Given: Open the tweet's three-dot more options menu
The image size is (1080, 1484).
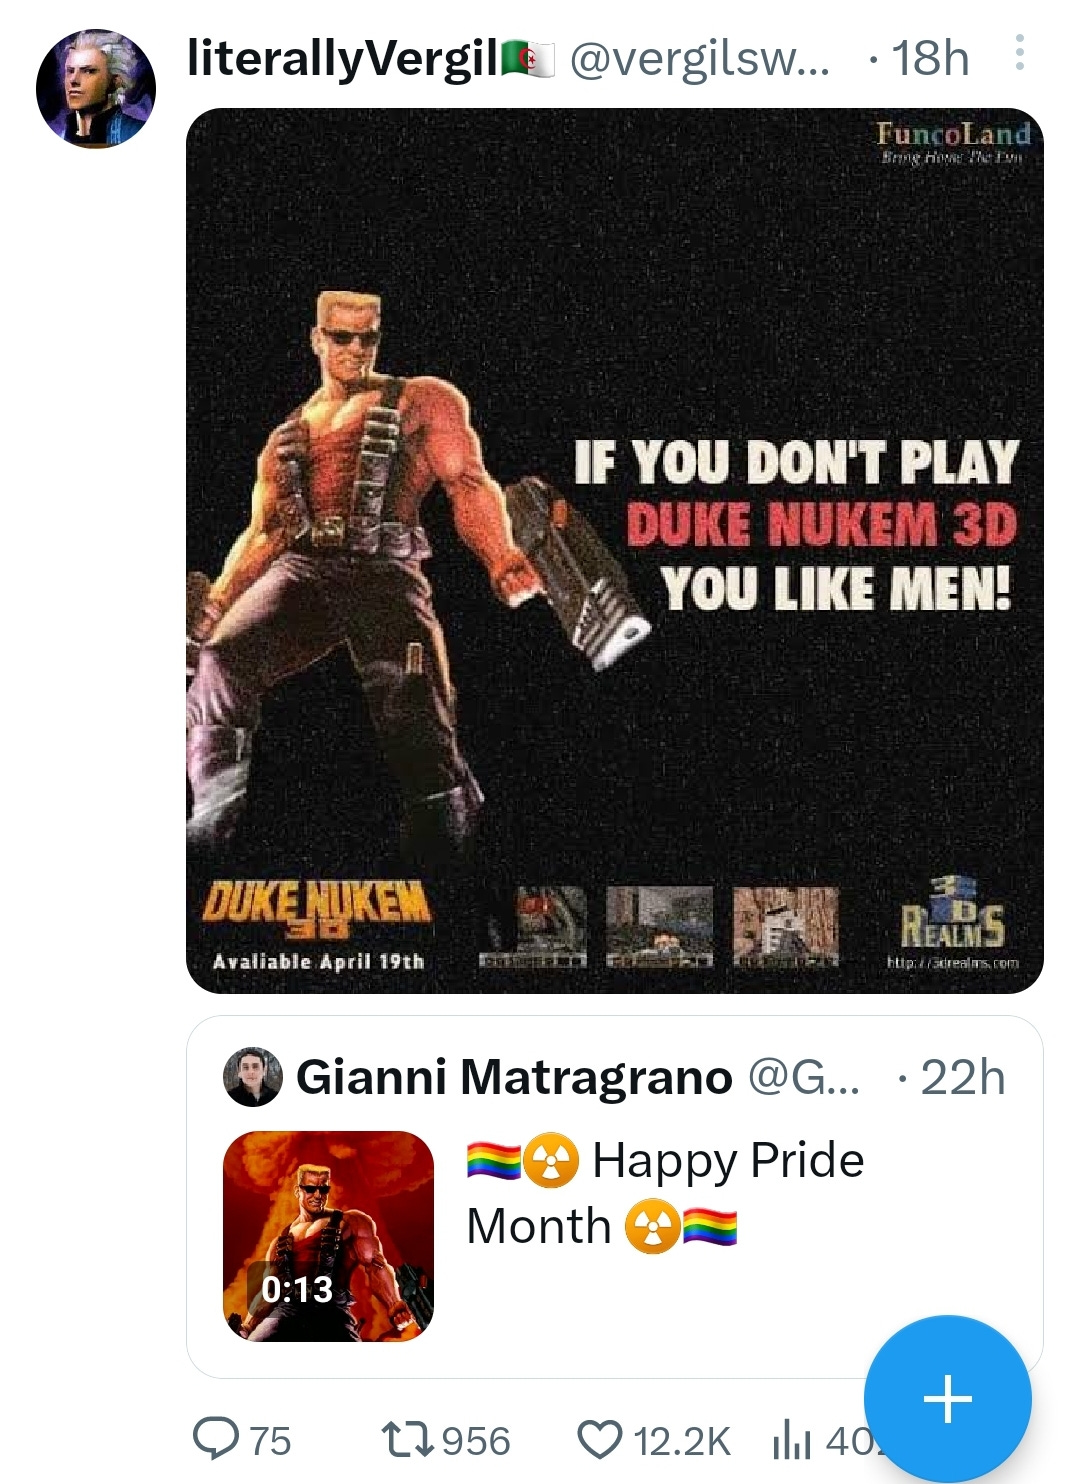Looking at the screenshot, I should (x=1019, y=52).
